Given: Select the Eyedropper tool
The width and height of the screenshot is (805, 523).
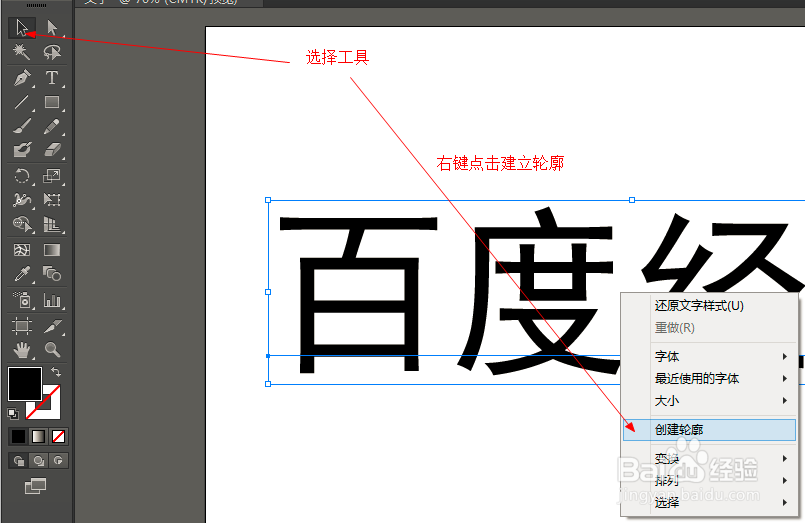Looking at the screenshot, I should click(x=22, y=274).
